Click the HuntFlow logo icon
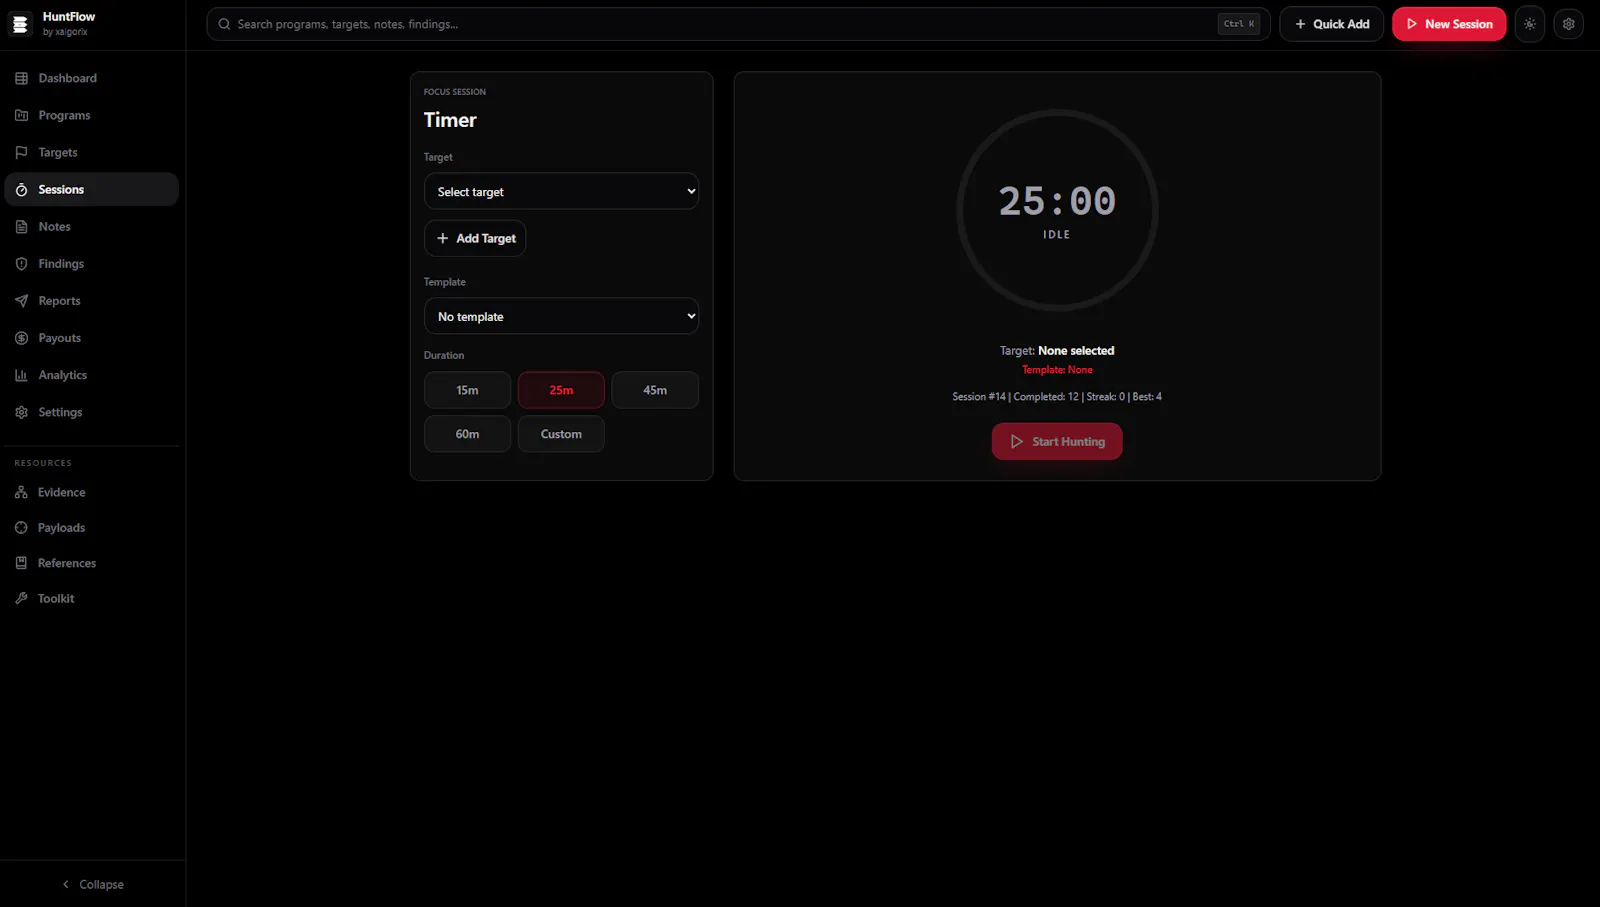The height and width of the screenshot is (907, 1600). click(20, 24)
